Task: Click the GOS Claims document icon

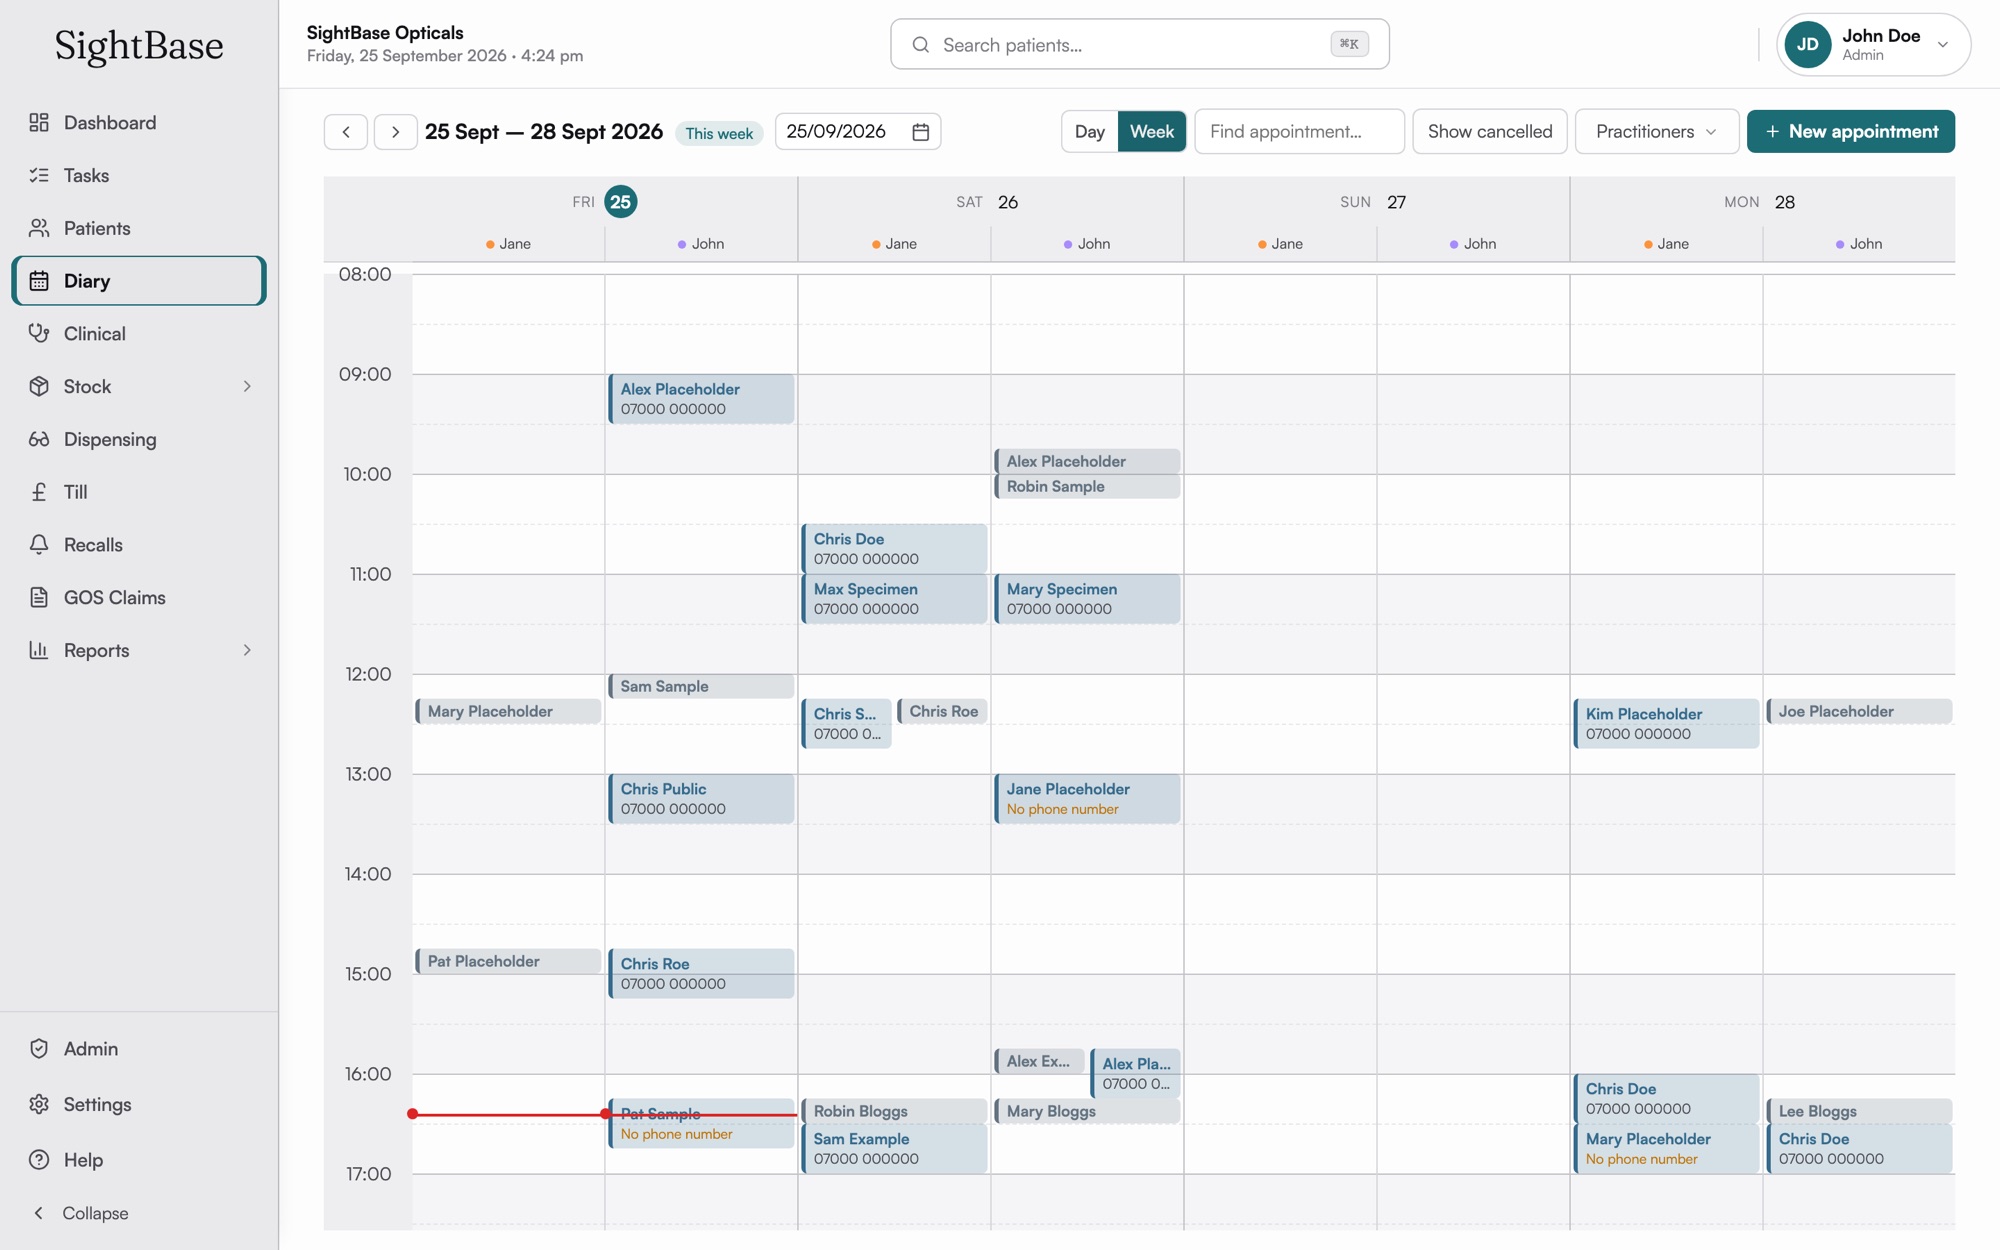Action: 39,597
